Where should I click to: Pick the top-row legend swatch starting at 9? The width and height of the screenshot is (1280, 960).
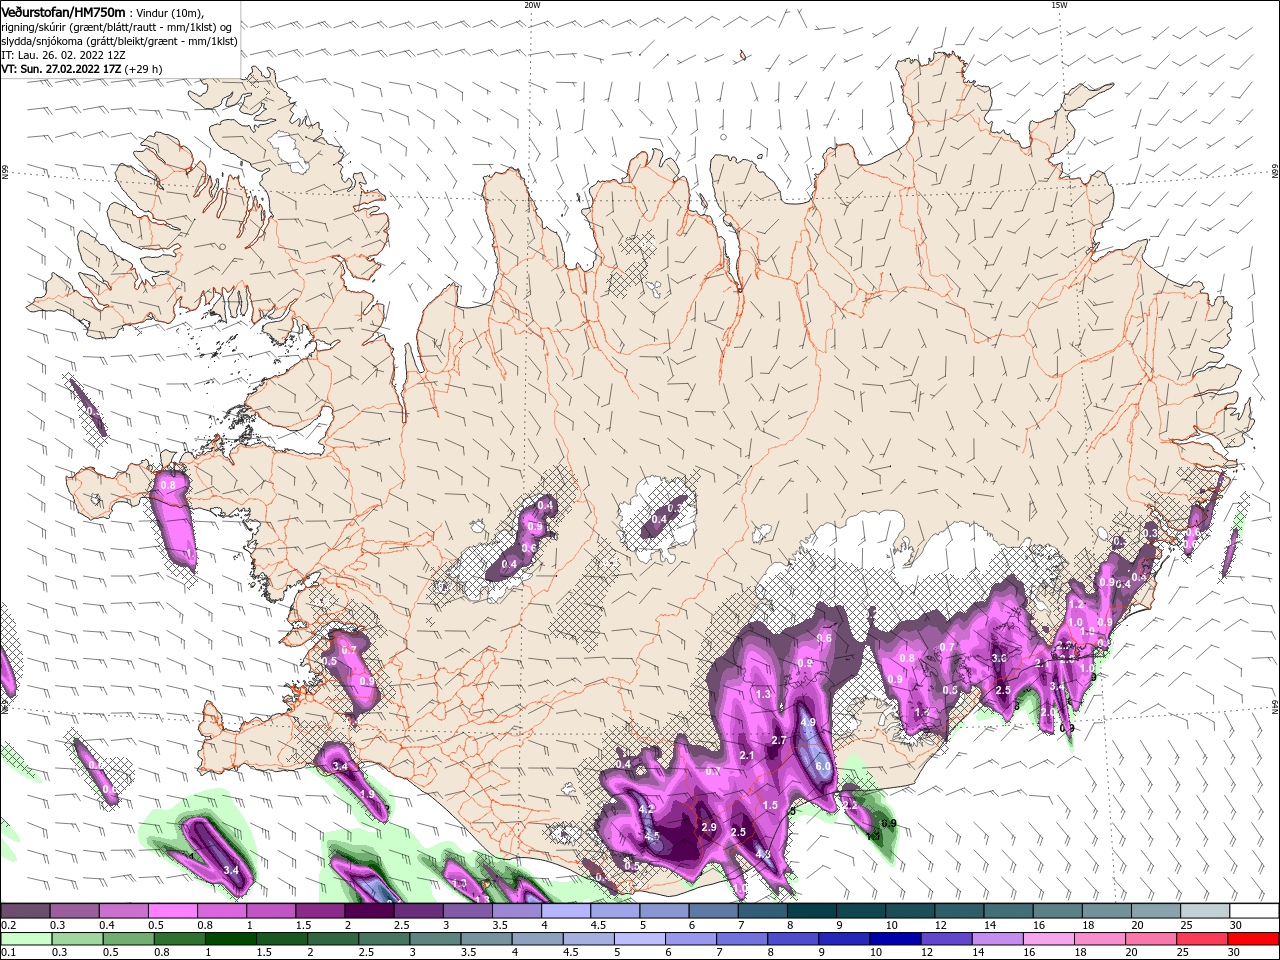[861, 910]
